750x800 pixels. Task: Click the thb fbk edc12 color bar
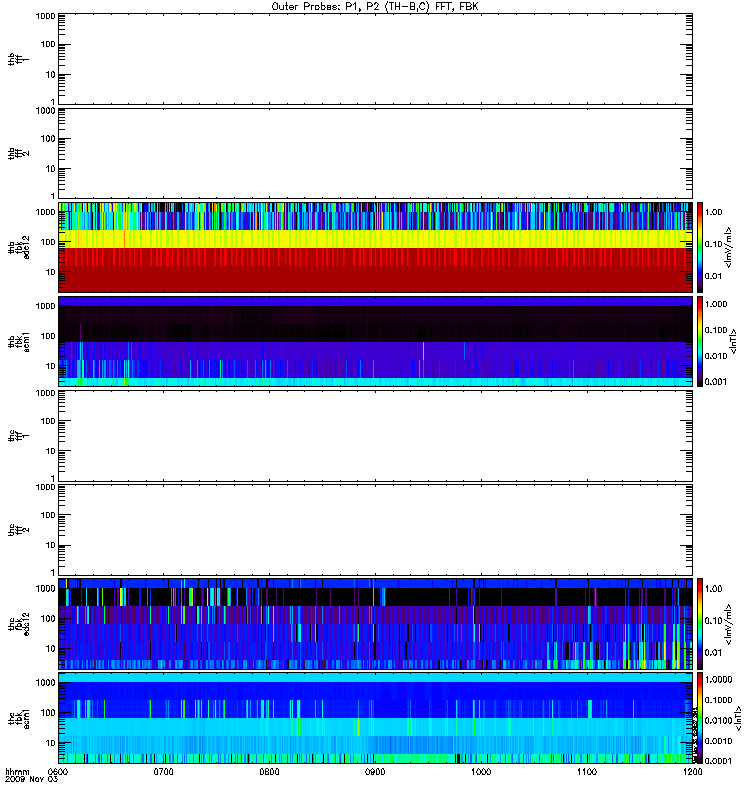pyautogui.click(x=700, y=247)
